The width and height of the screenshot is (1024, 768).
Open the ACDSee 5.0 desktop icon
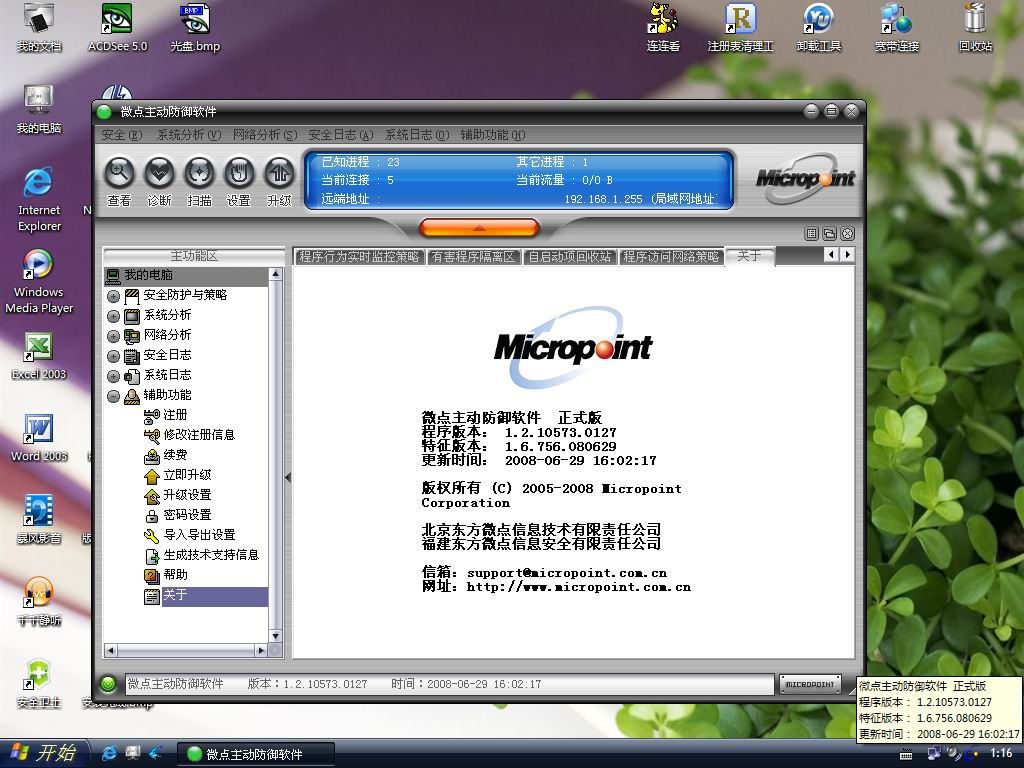coord(118,28)
